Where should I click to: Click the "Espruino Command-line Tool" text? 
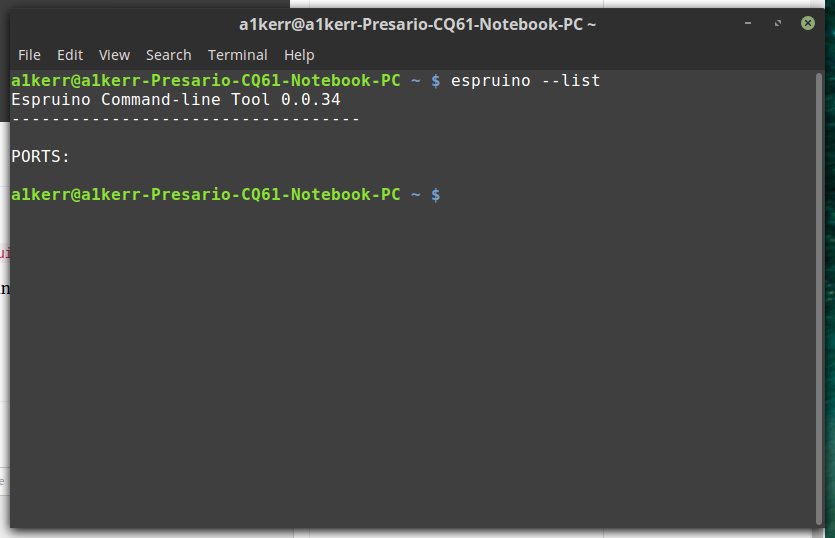(141, 100)
